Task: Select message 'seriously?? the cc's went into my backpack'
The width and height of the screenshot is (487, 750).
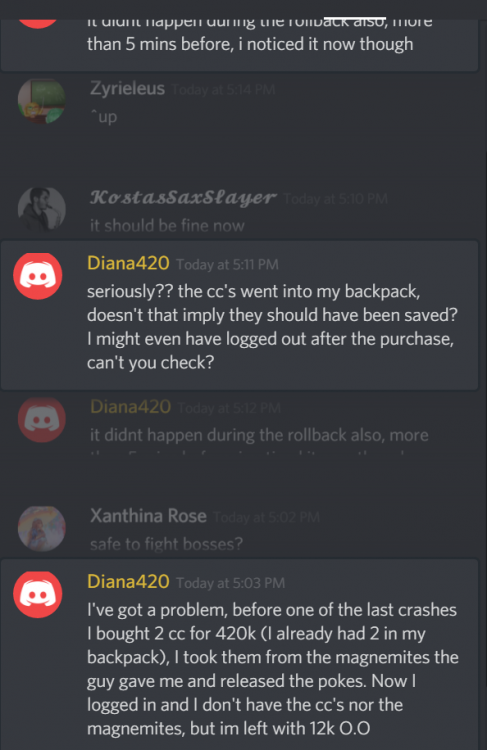Action: 272,327
